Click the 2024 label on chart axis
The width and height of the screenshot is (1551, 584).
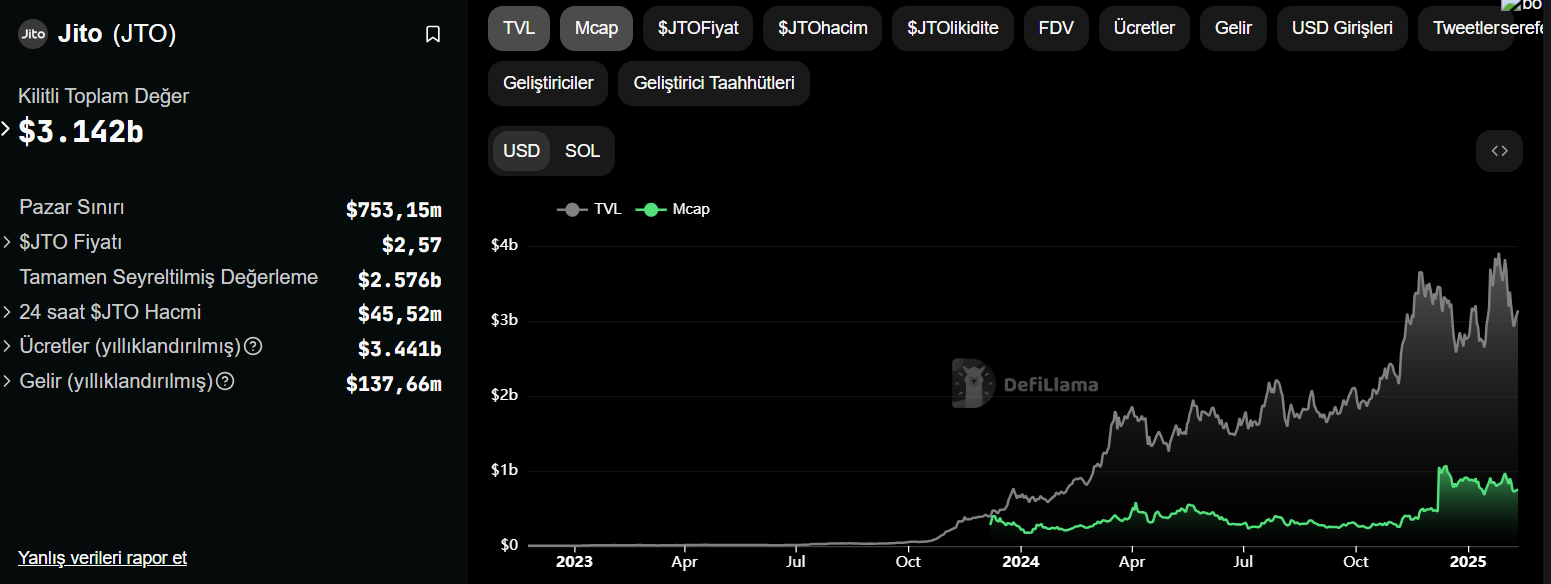[x=1020, y=562]
